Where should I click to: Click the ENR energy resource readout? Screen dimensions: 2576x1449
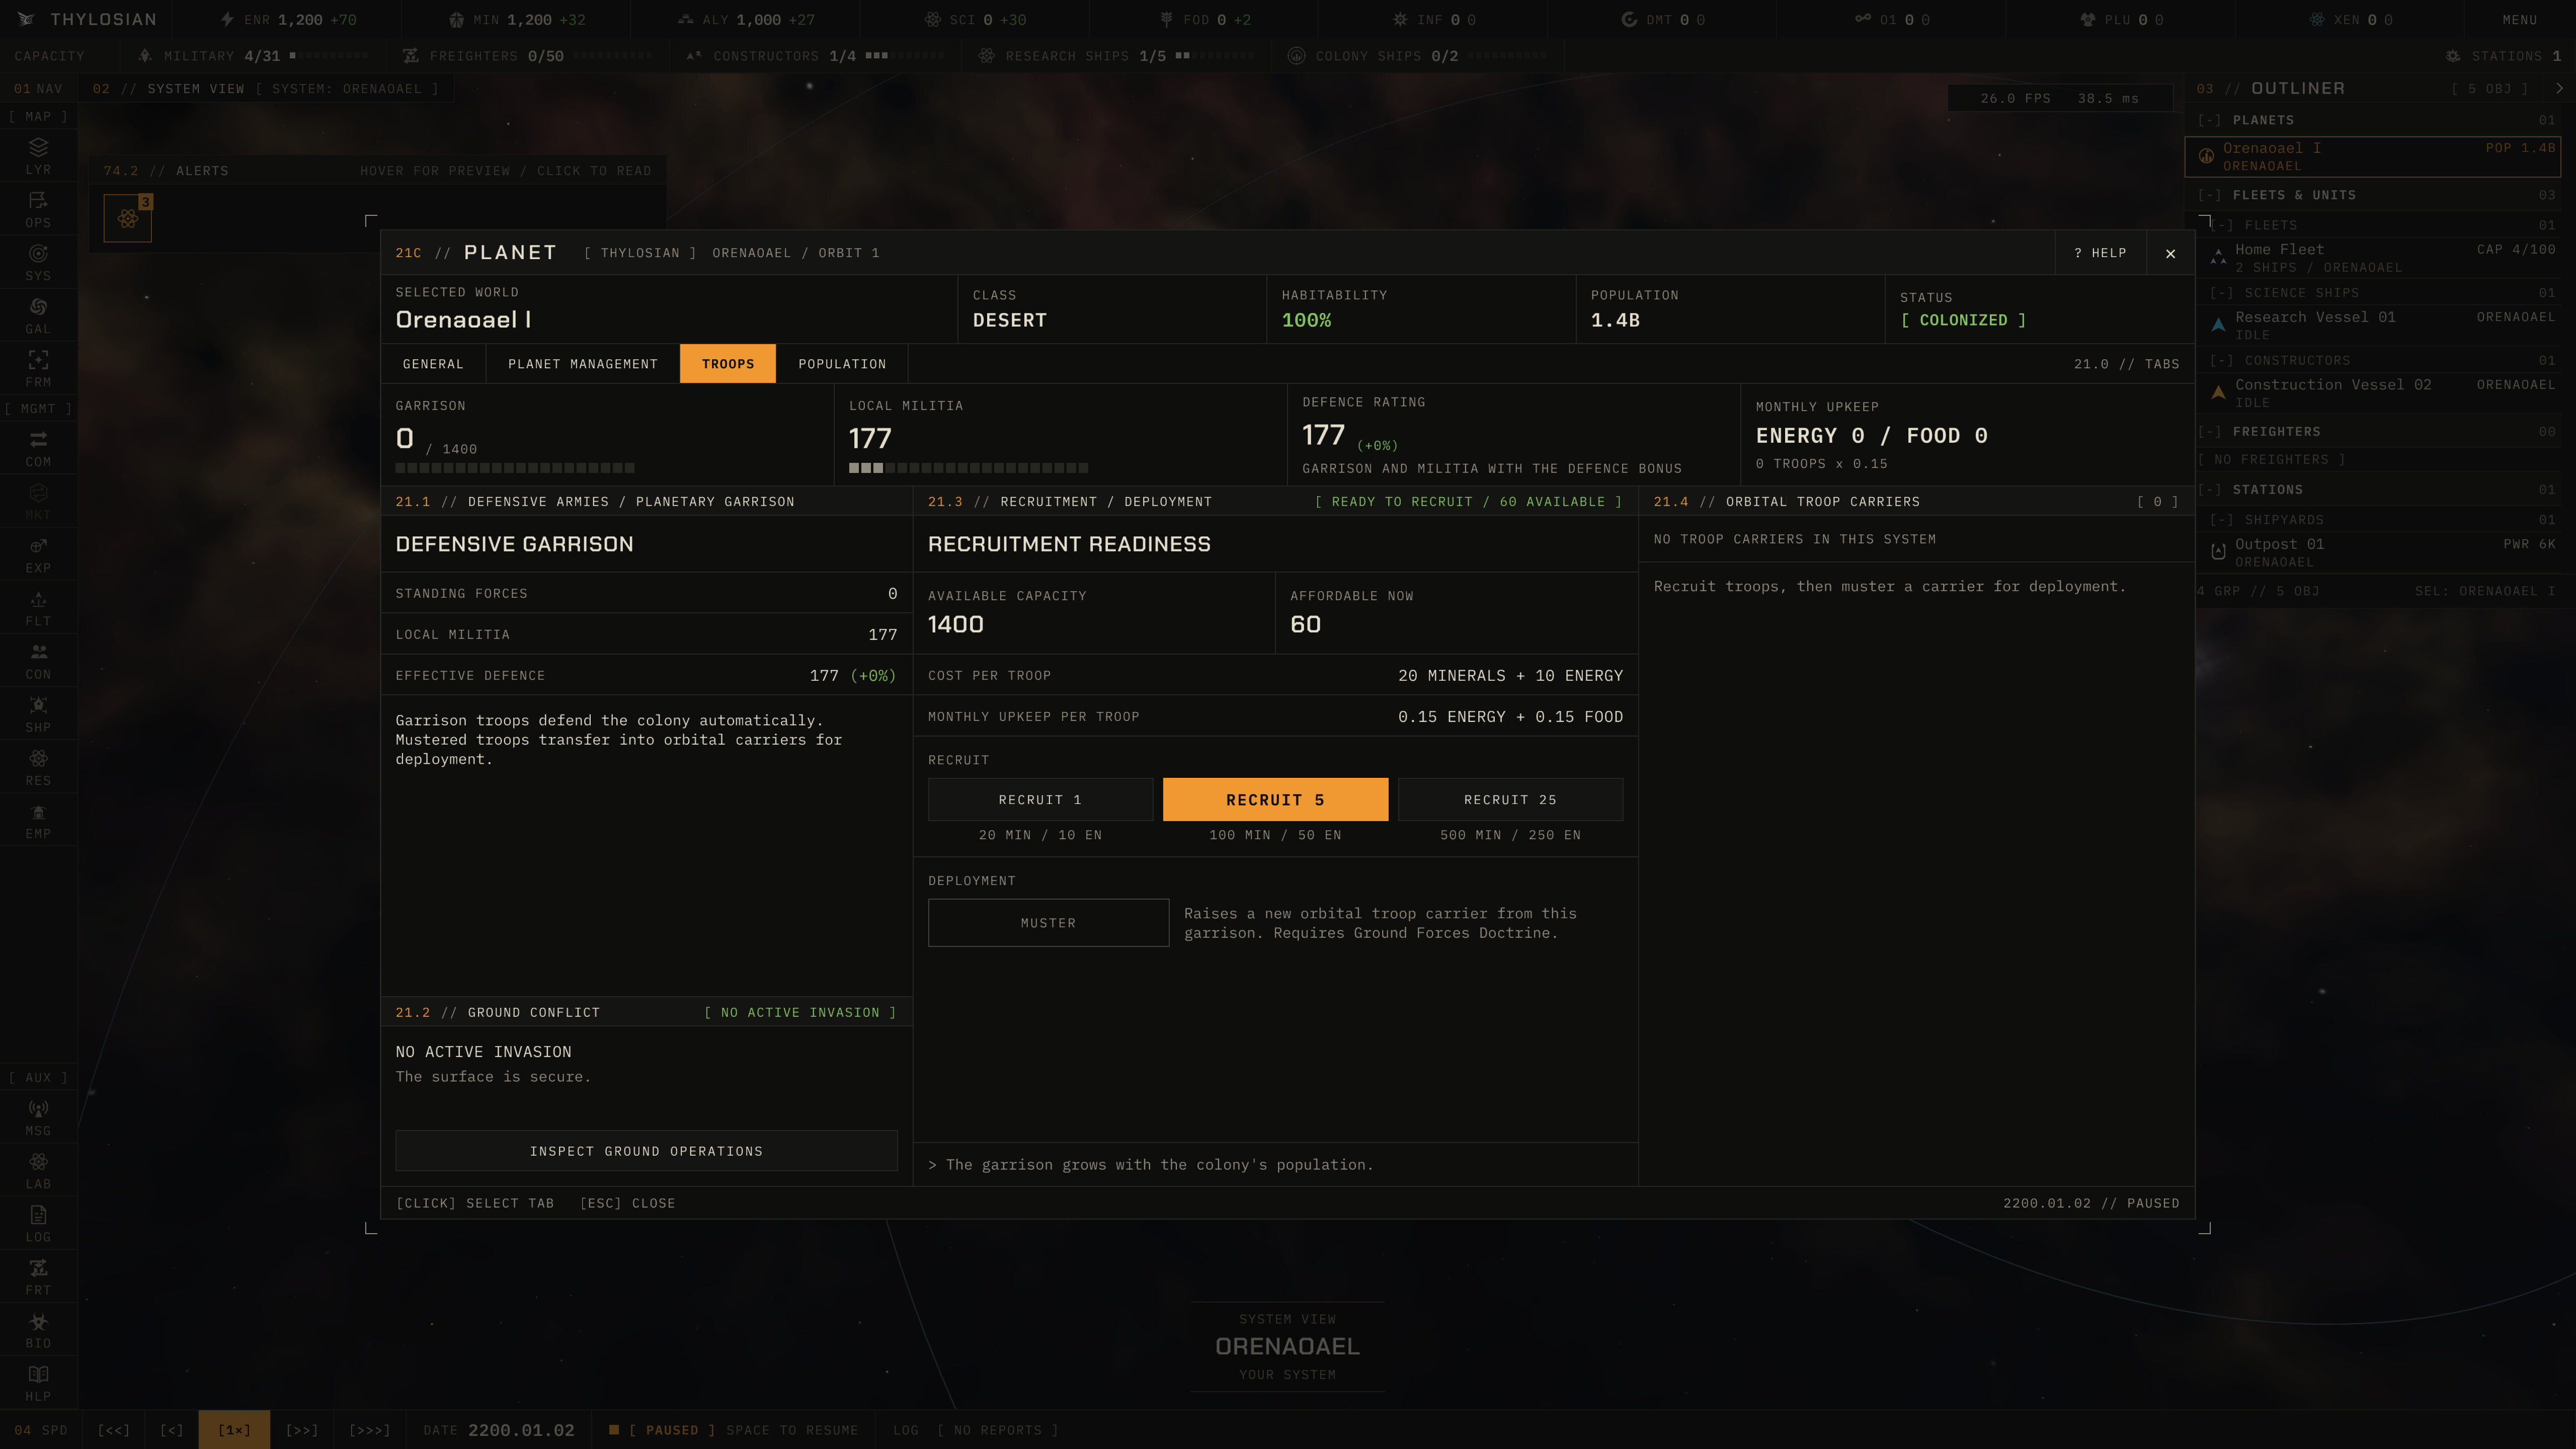(x=288, y=20)
